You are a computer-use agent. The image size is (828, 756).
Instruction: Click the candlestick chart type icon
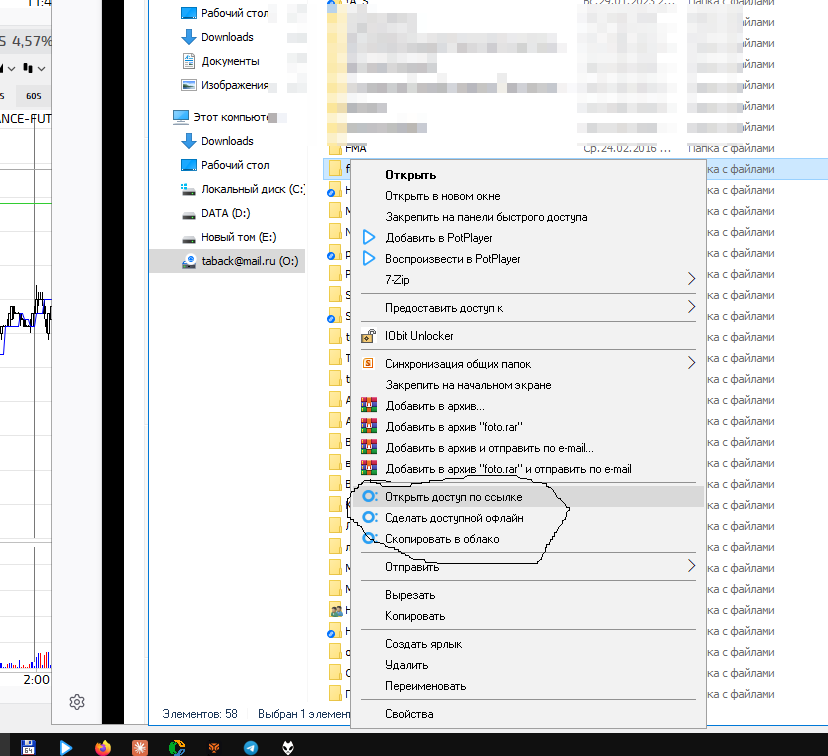[x=28, y=68]
